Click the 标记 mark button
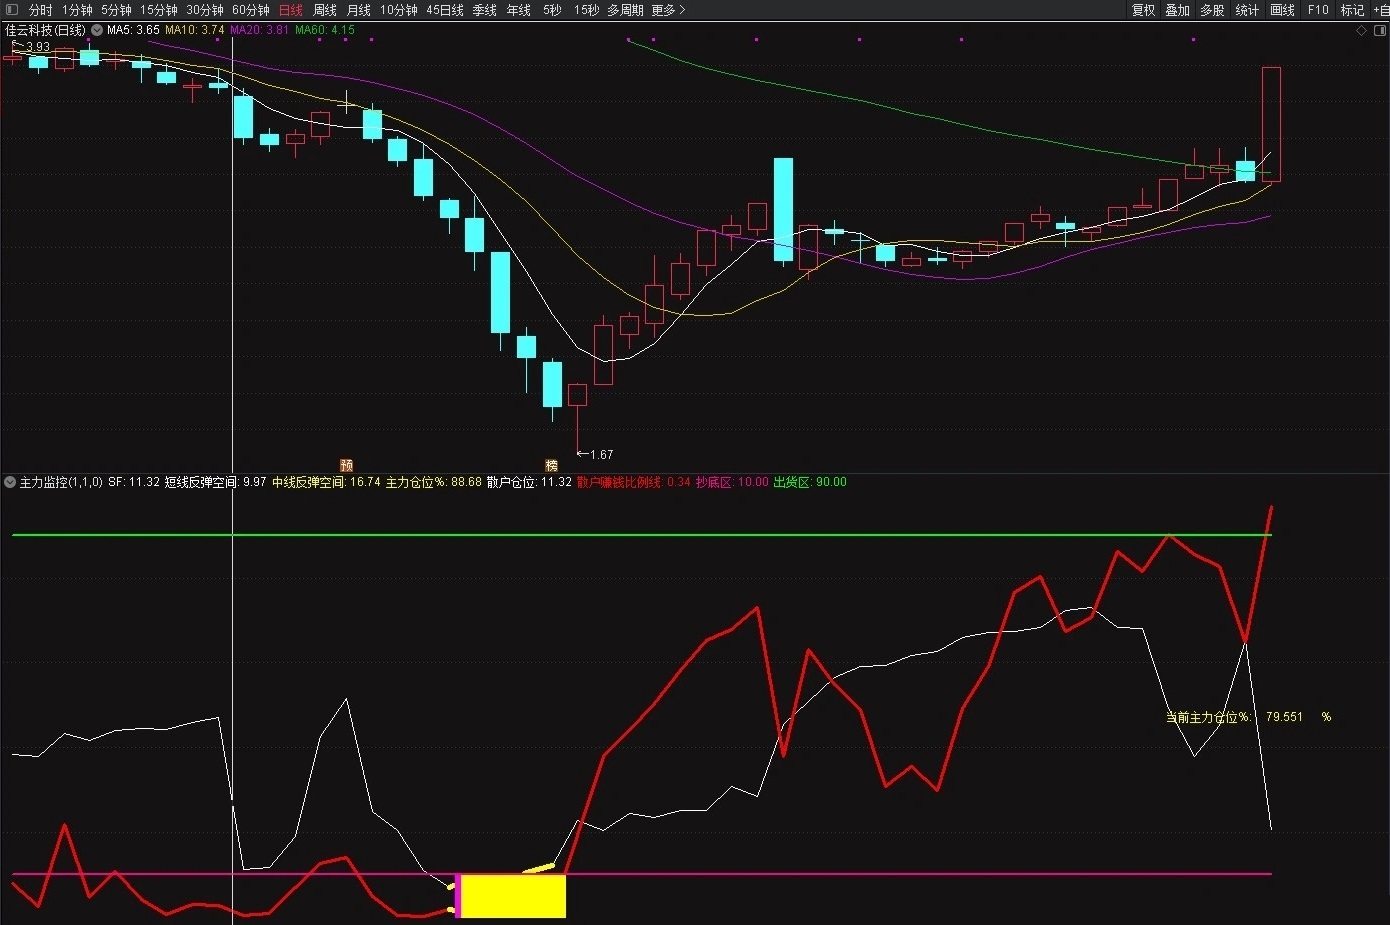1390x925 pixels. 1352,10
